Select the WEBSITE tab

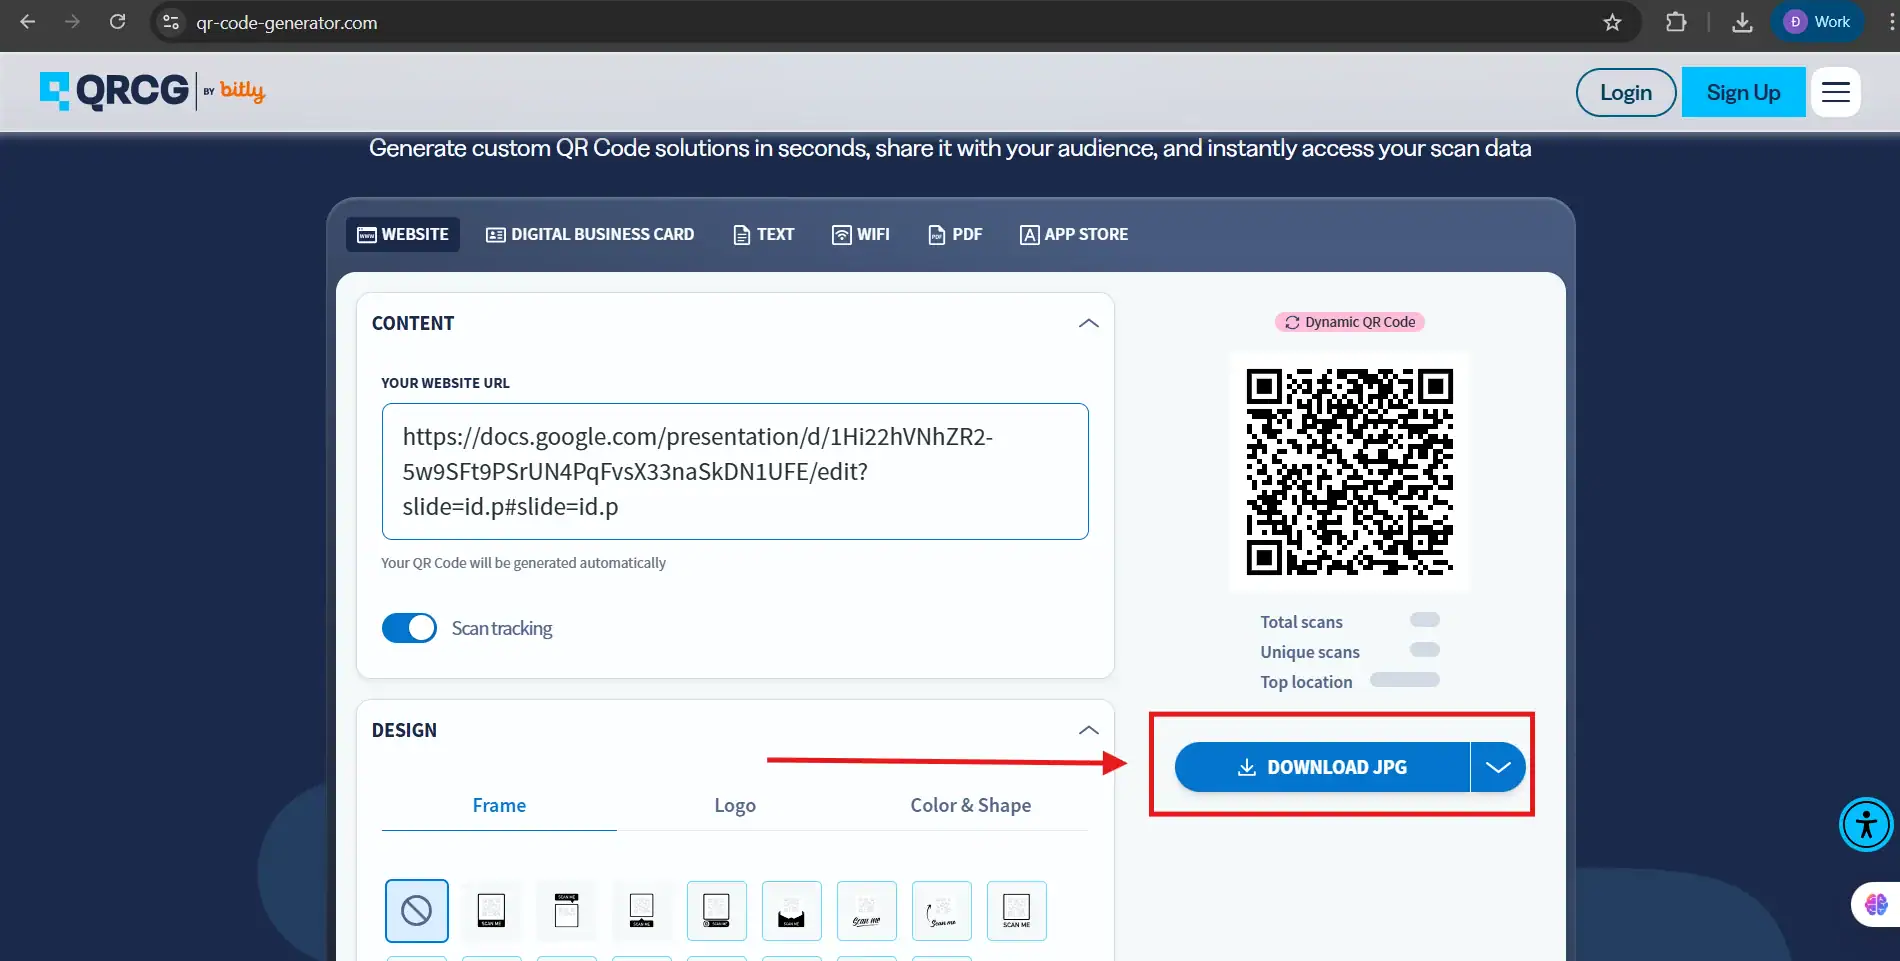point(403,234)
